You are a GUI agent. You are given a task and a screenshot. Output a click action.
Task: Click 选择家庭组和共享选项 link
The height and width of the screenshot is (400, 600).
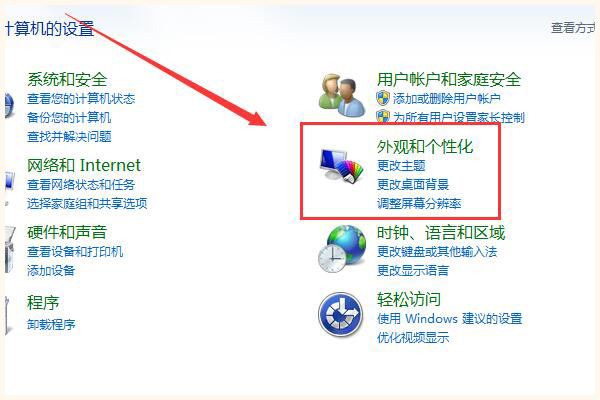point(87,204)
